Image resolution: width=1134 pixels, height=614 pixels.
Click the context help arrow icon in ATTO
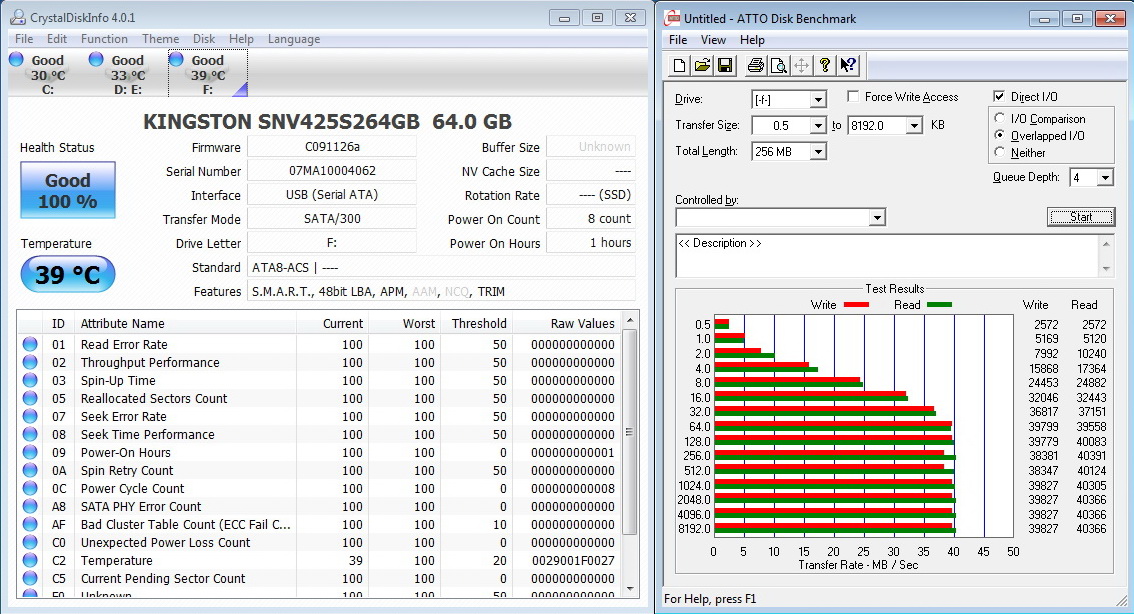[x=848, y=66]
